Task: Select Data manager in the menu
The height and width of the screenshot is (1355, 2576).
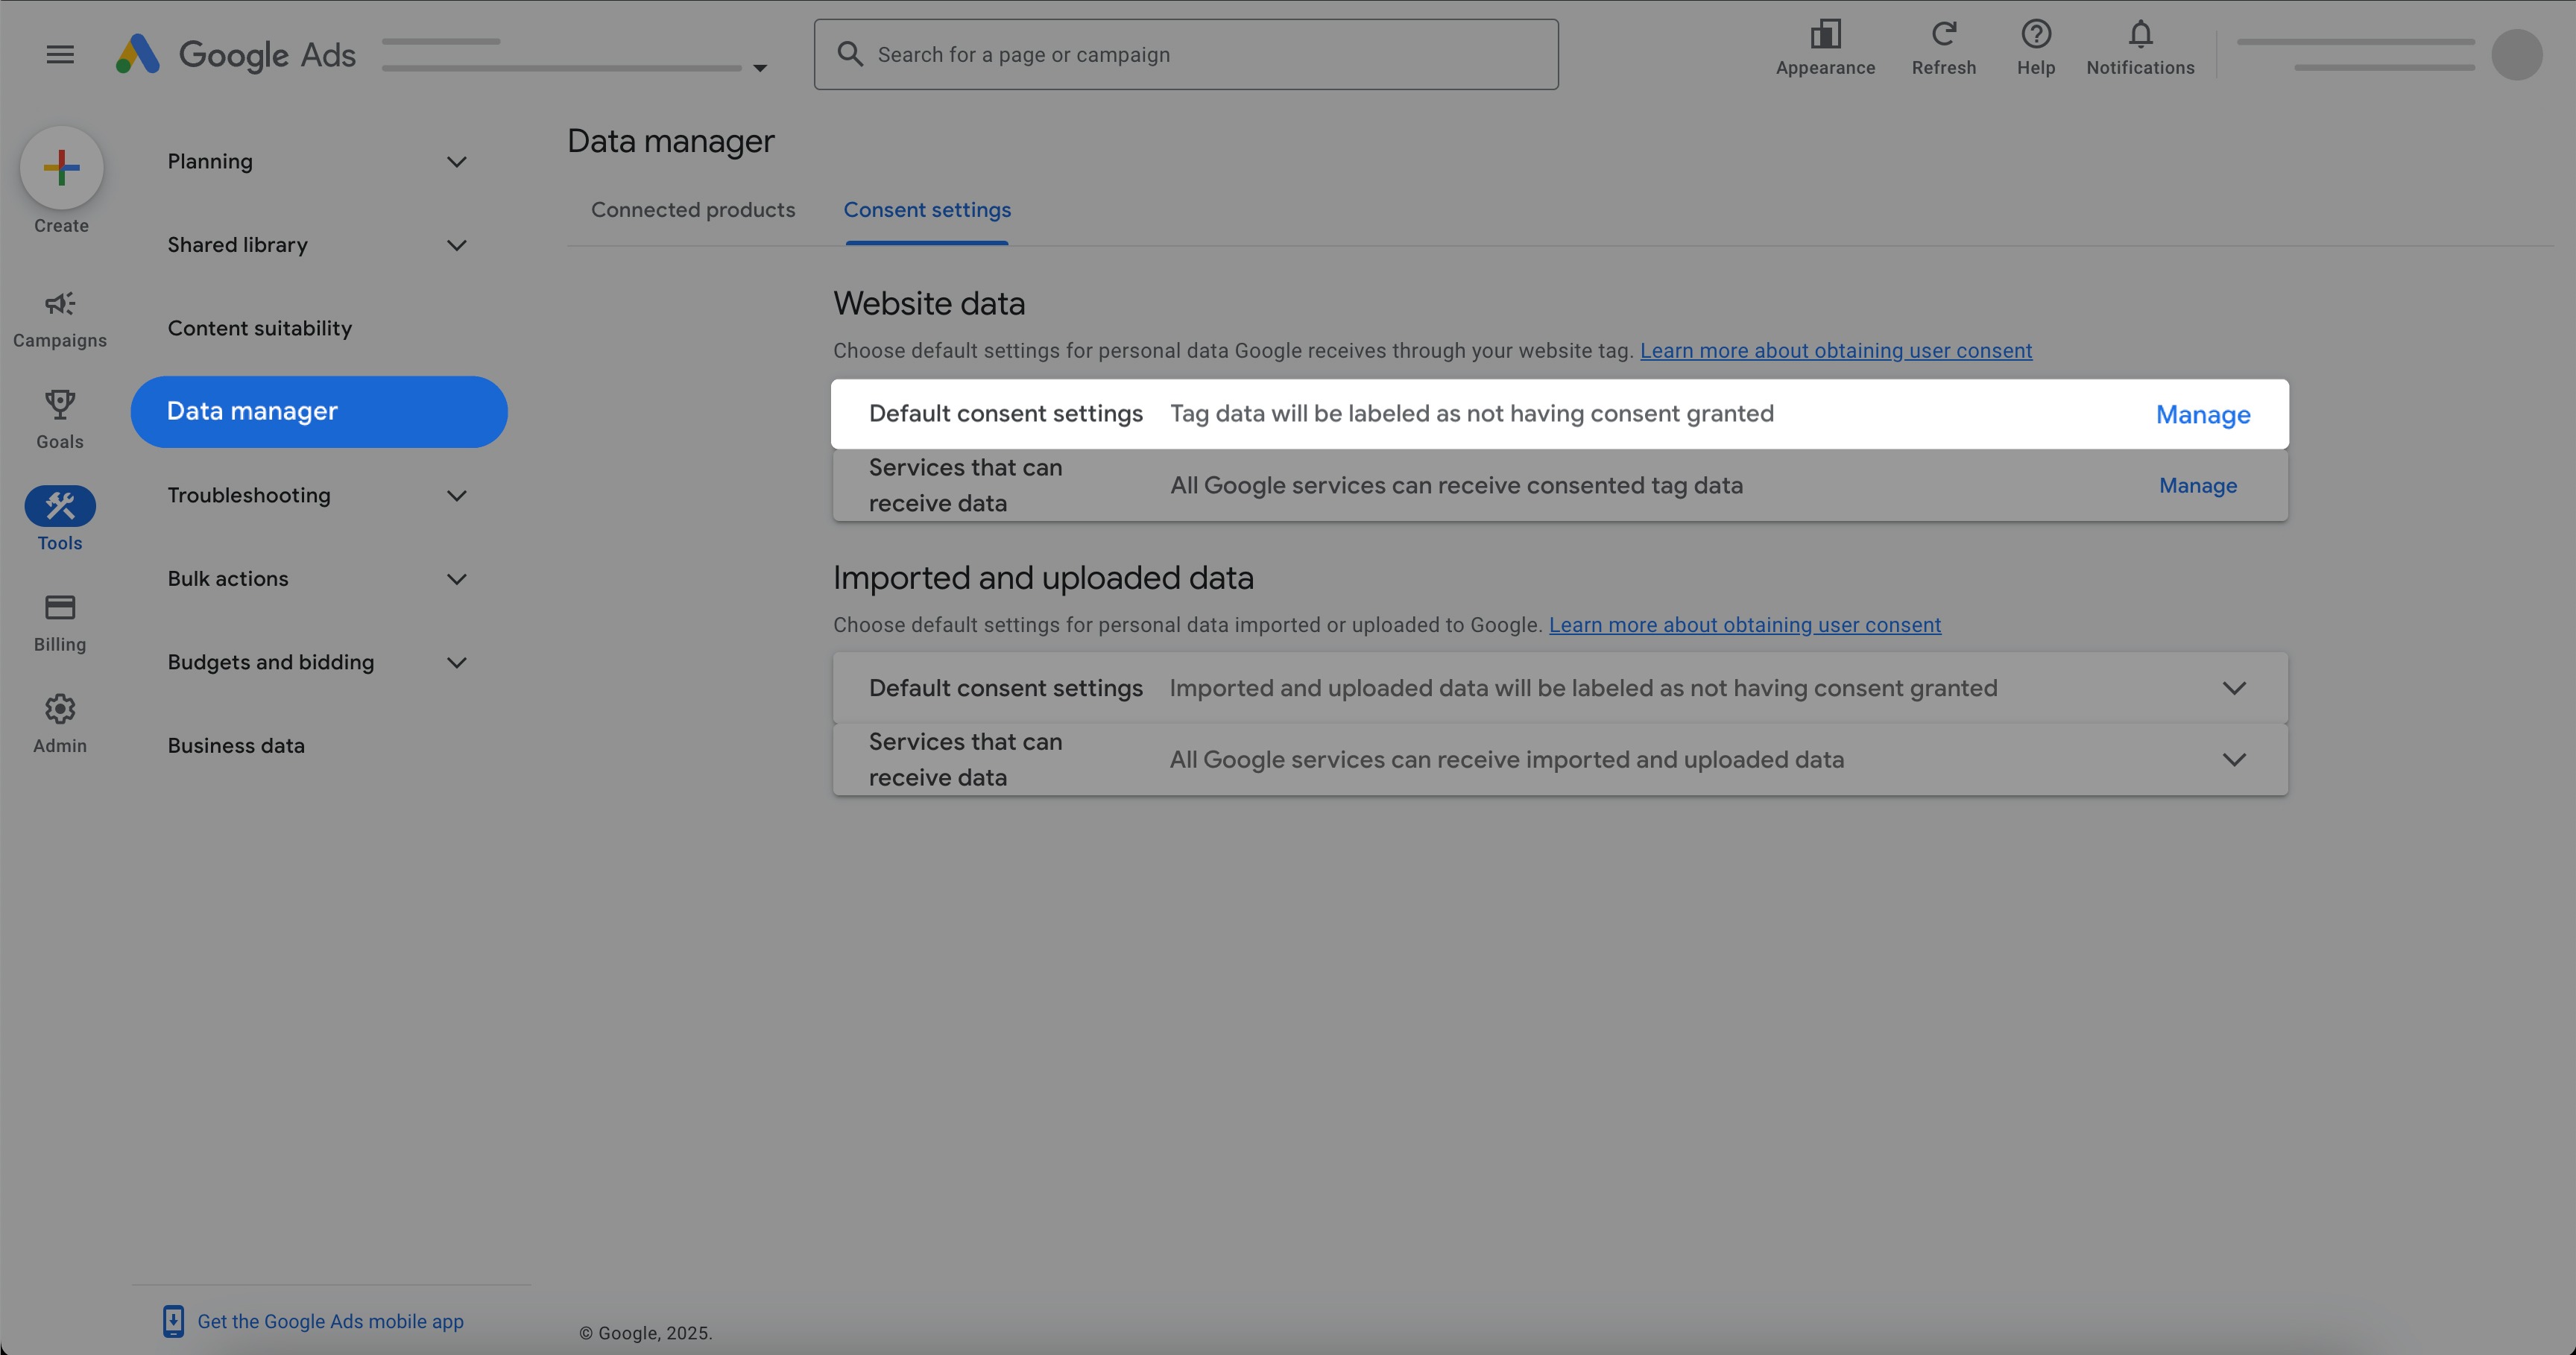Action: (318, 411)
